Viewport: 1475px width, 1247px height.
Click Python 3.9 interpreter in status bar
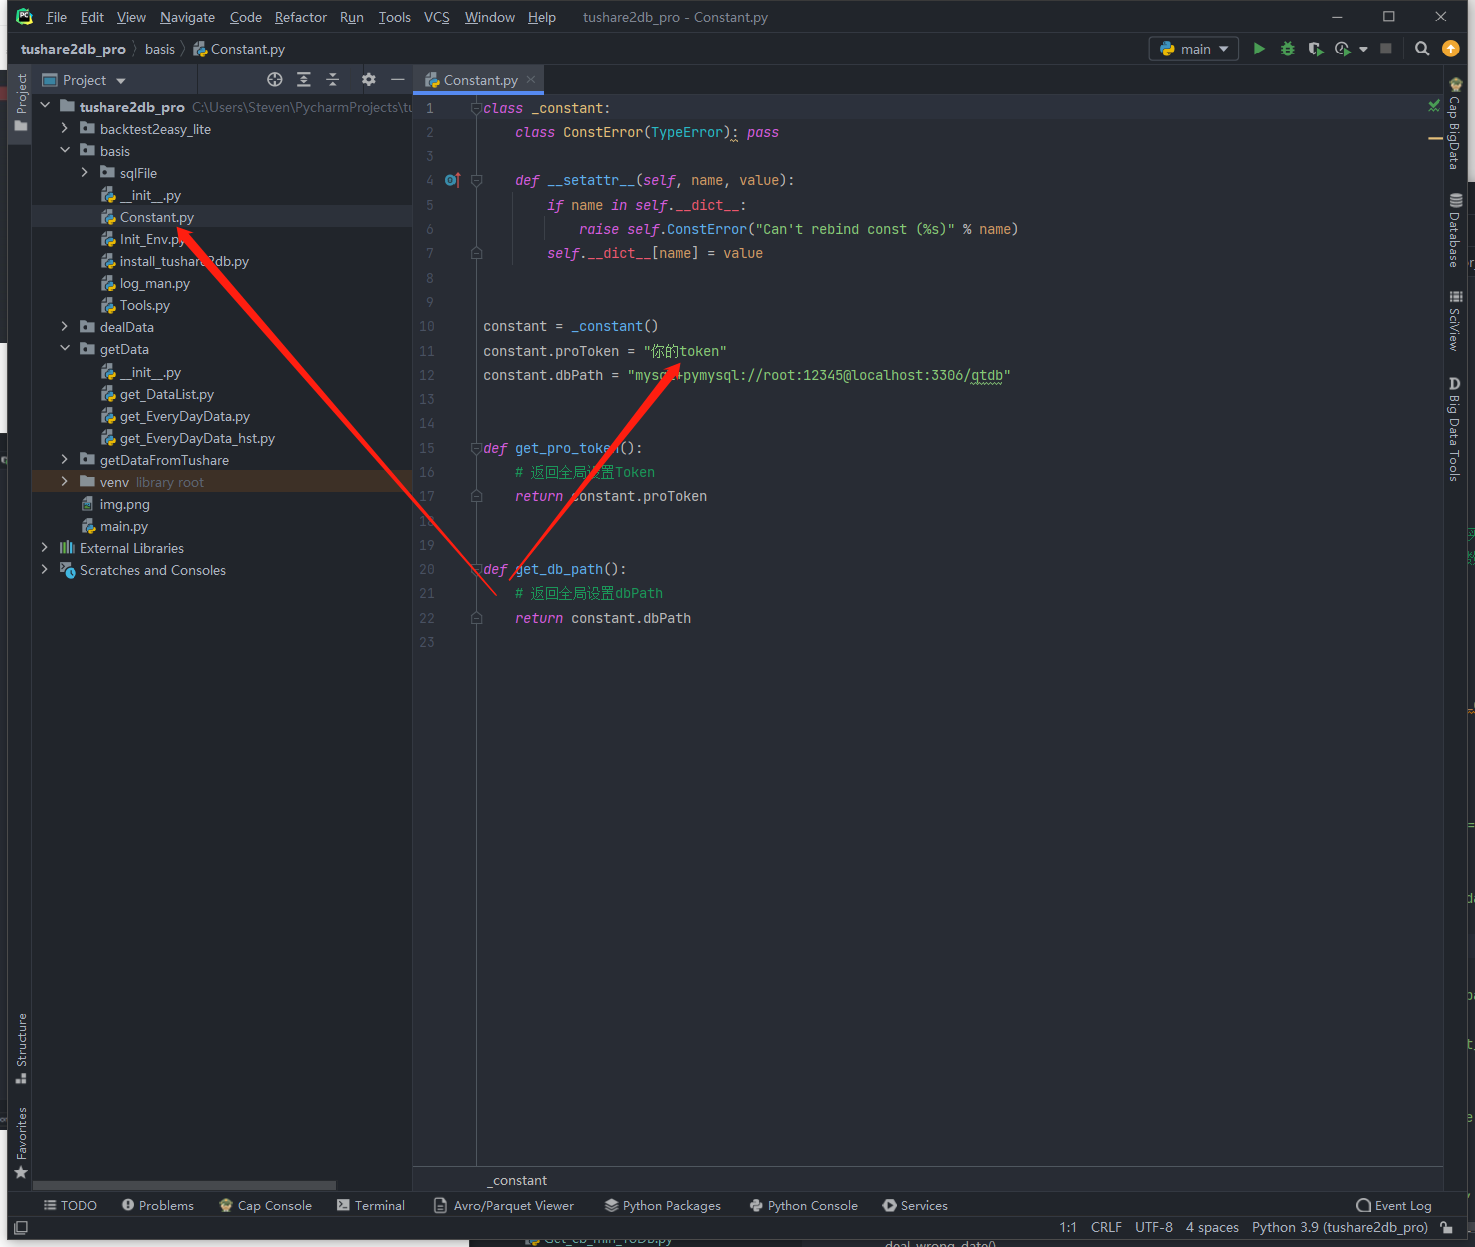pyautogui.click(x=1339, y=1227)
